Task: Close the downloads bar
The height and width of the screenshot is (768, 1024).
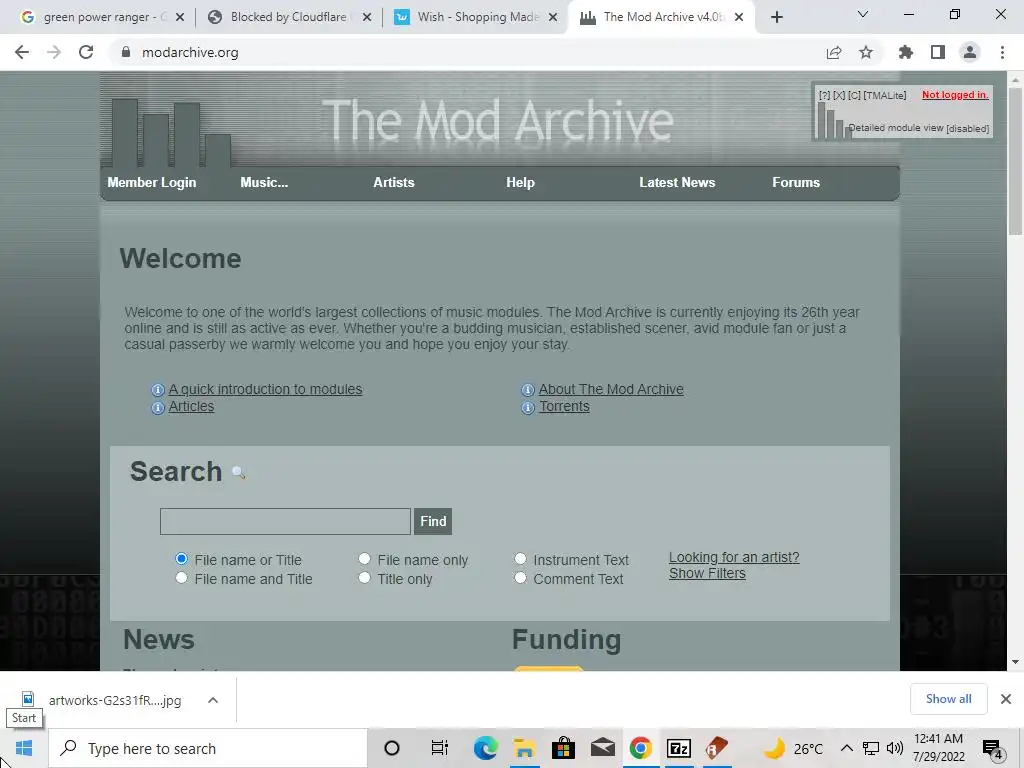Action: (1006, 699)
